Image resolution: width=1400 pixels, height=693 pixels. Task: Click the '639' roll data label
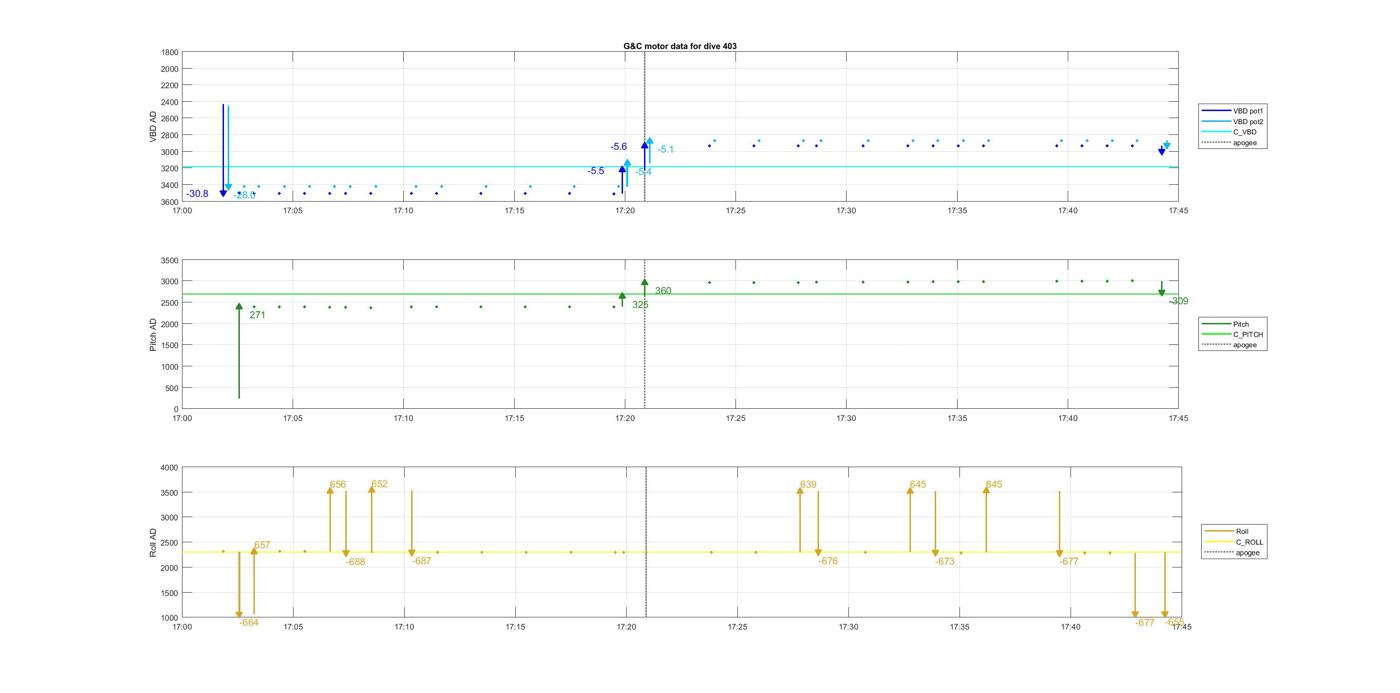pyautogui.click(x=808, y=485)
